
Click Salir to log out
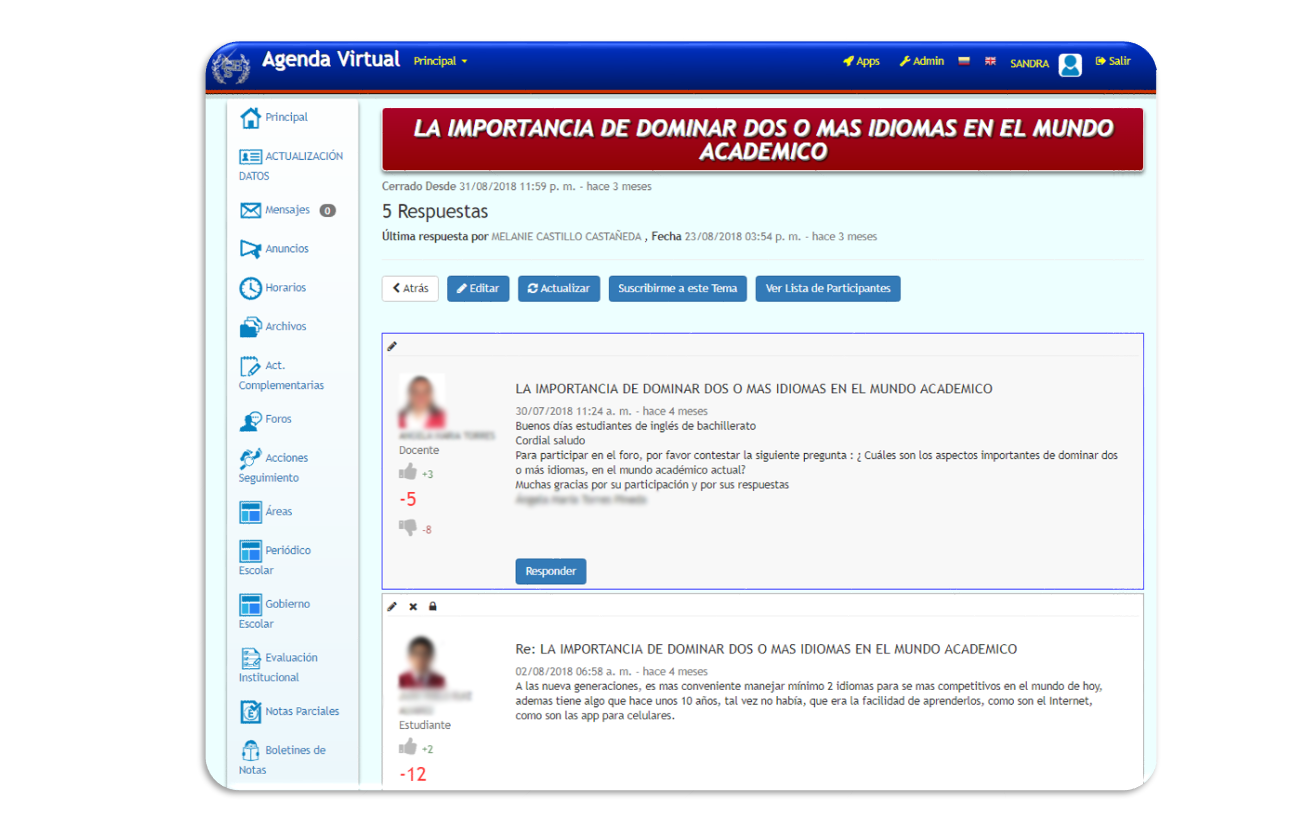[1113, 61]
